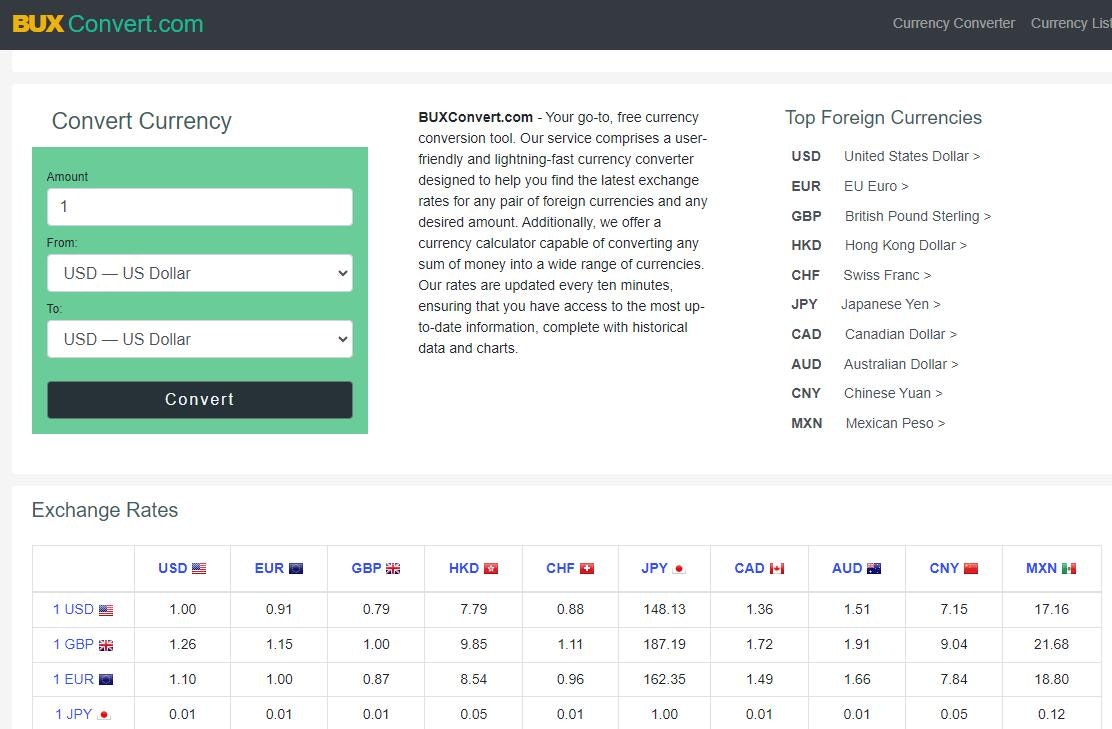Open the From currency dropdown
This screenshot has width=1112, height=729.
tap(199, 273)
